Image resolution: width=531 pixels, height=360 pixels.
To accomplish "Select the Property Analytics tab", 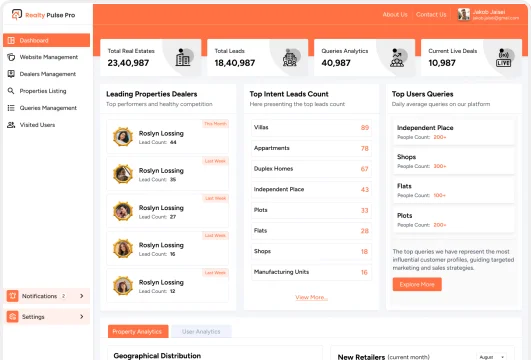I will point(137,332).
